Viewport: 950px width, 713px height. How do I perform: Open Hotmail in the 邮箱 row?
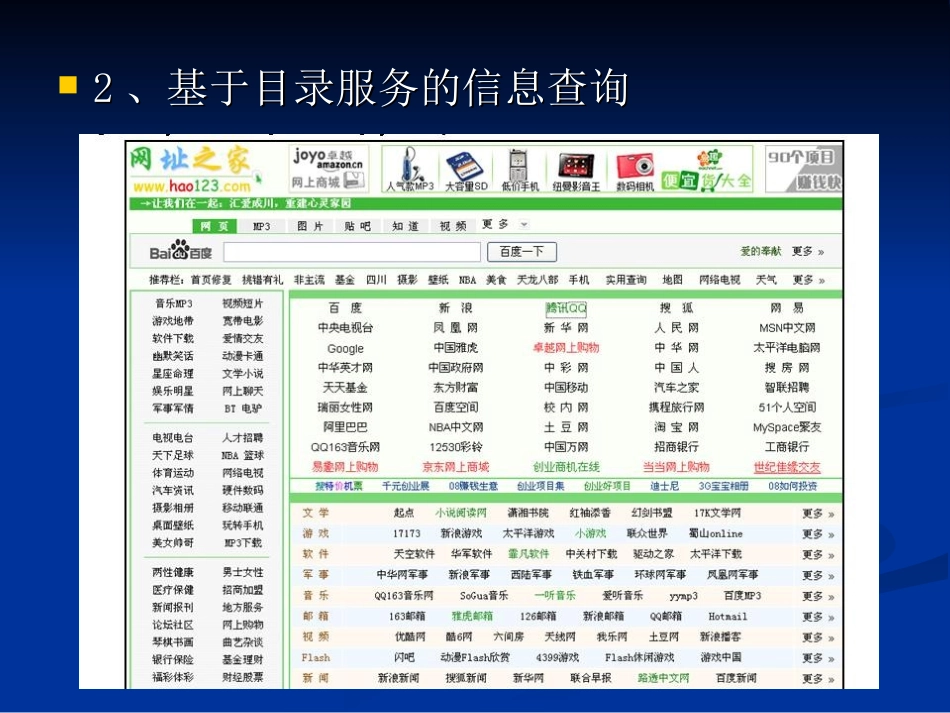pos(728,617)
